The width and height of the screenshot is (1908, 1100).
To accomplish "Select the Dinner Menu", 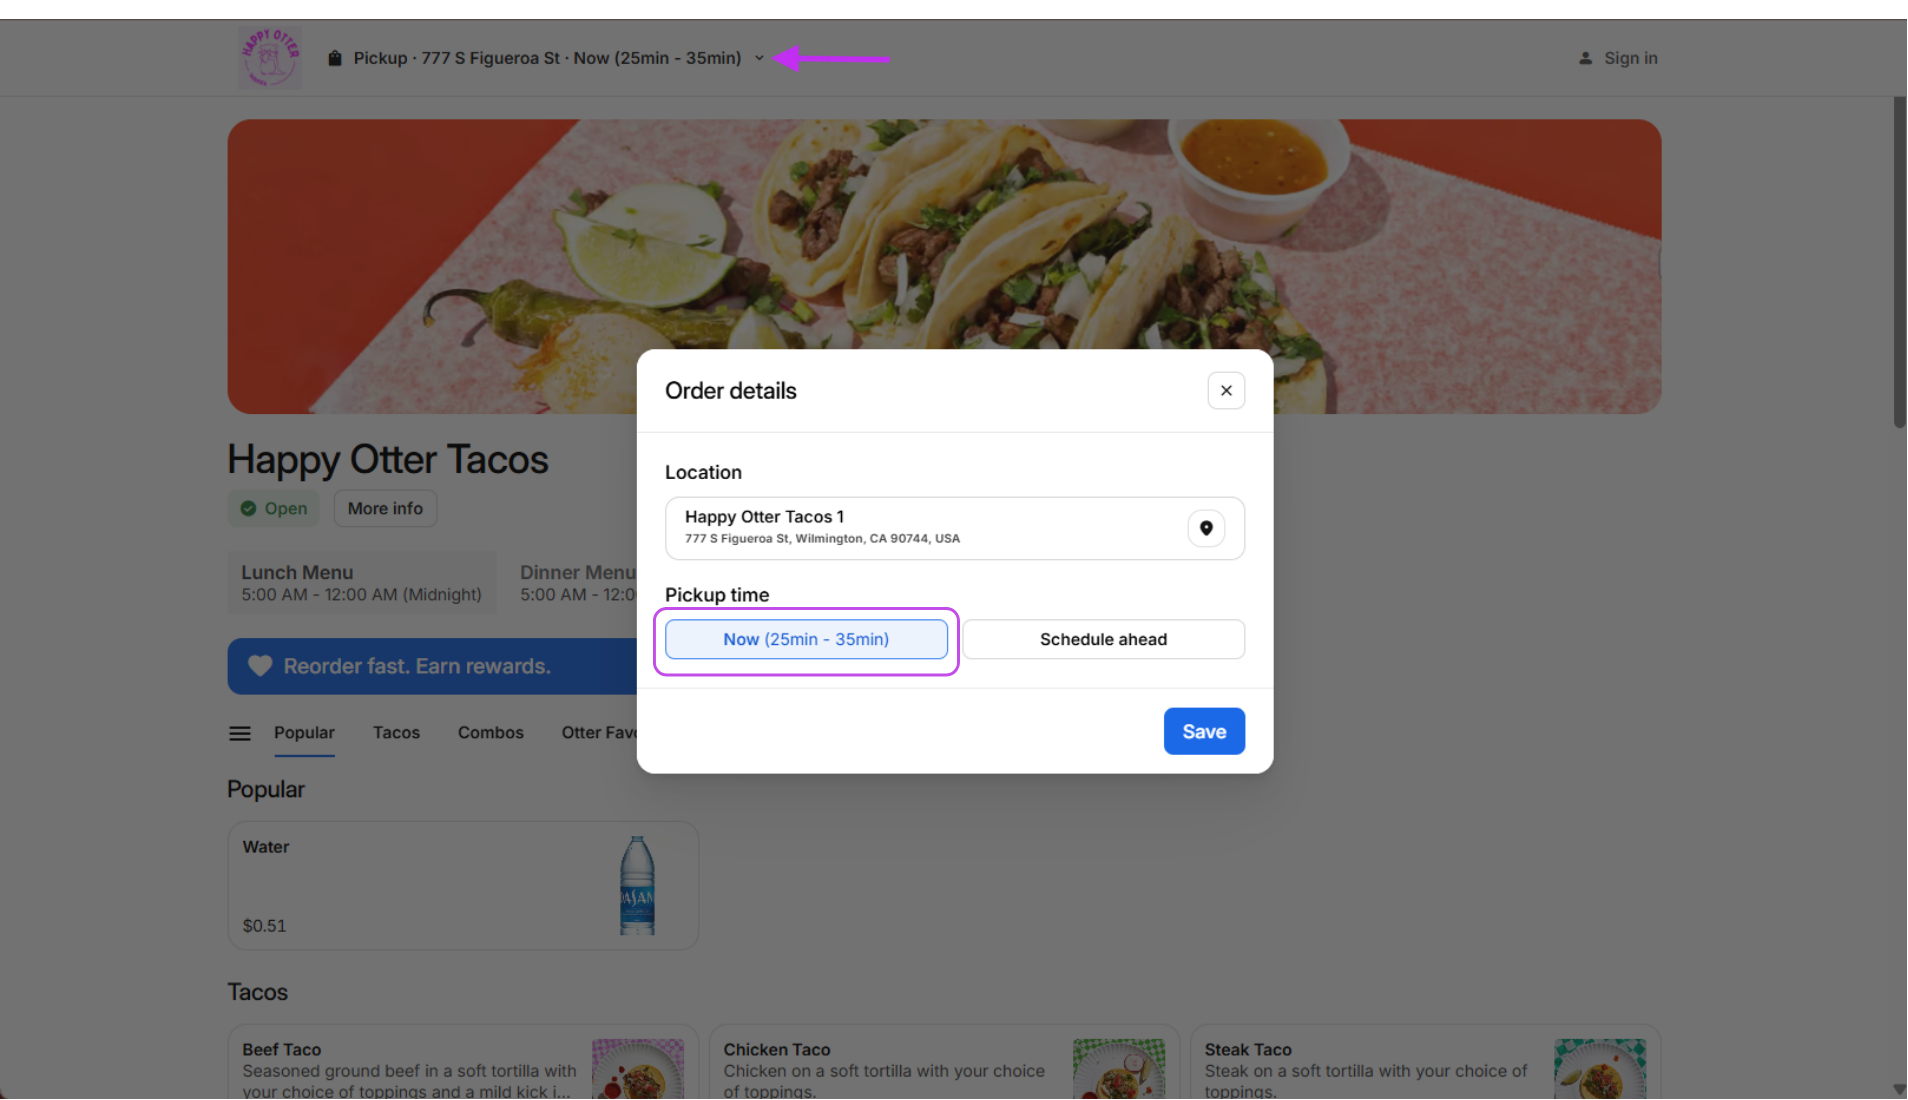I will point(577,583).
